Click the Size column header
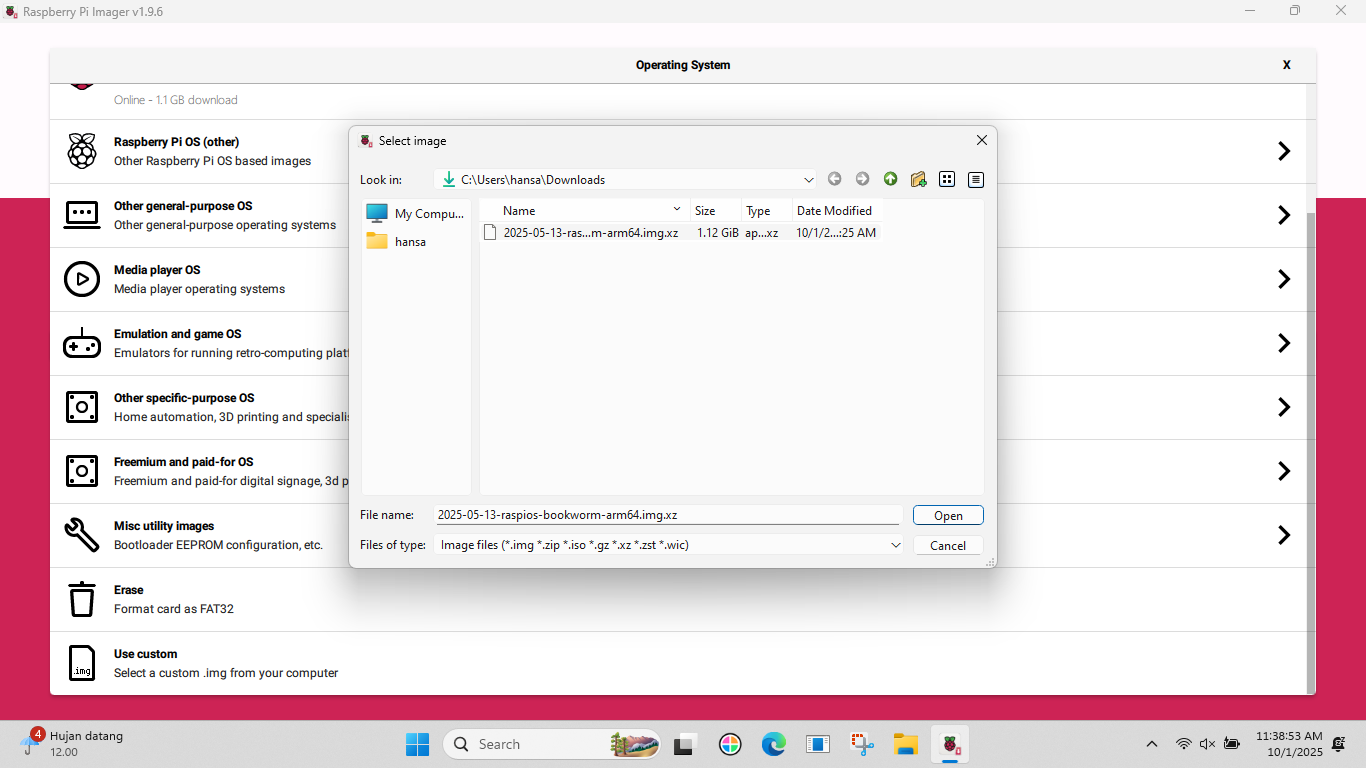The height and width of the screenshot is (768, 1366). tap(714, 211)
